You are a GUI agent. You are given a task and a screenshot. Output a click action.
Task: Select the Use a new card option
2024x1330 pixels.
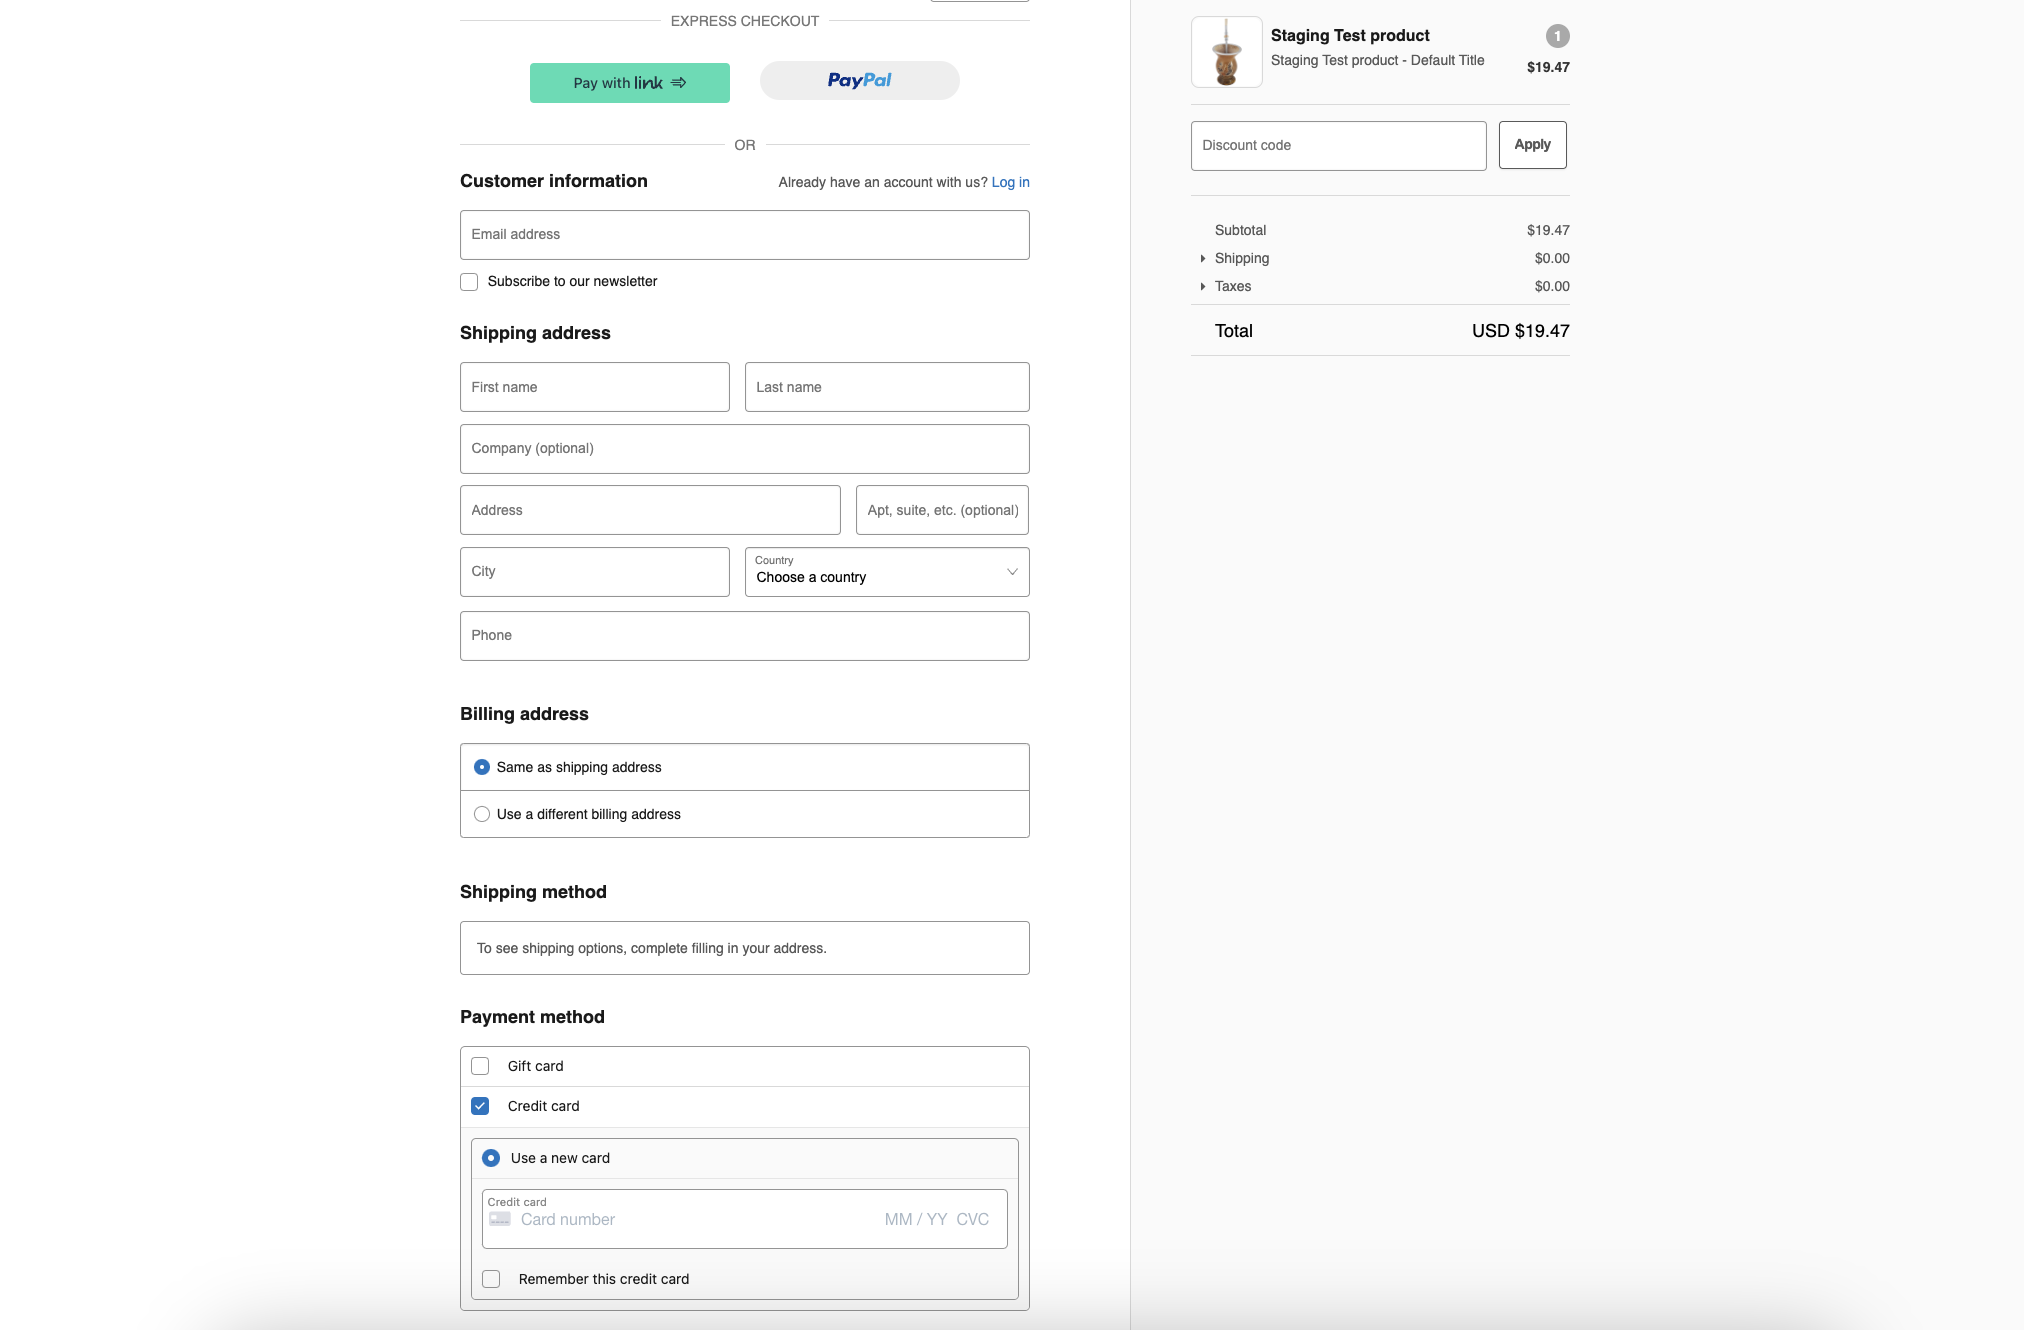(x=491, y=1157)
